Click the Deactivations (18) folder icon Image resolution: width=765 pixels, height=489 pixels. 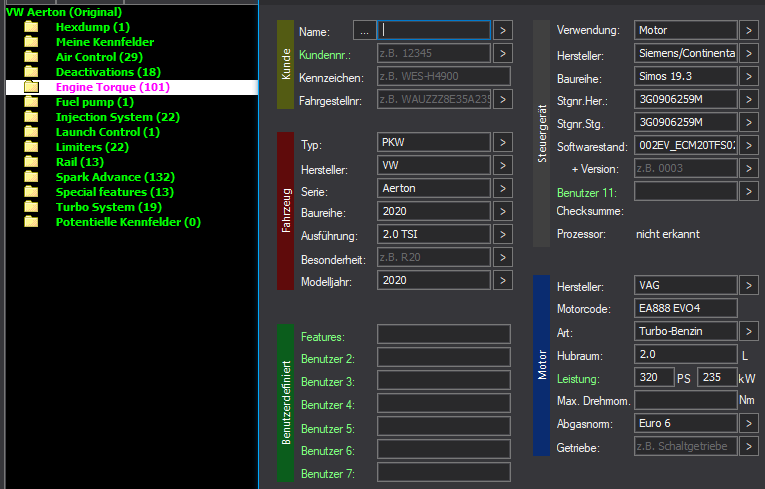31,72
